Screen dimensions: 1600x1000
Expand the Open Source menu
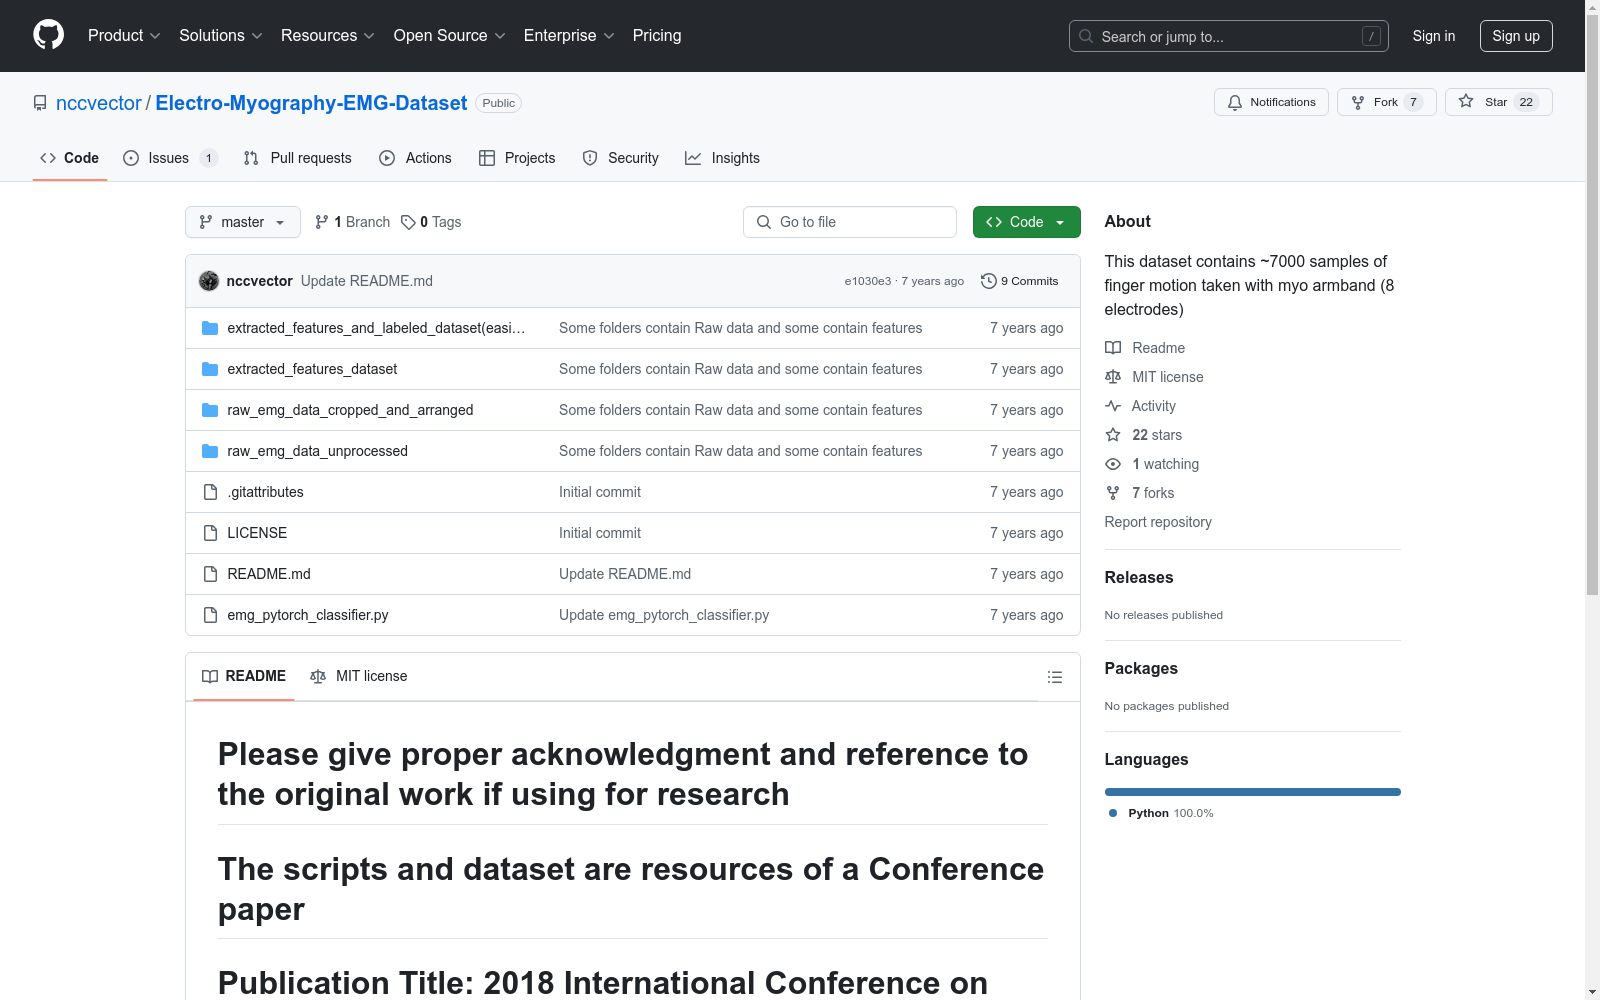click(x=449, y=35)
